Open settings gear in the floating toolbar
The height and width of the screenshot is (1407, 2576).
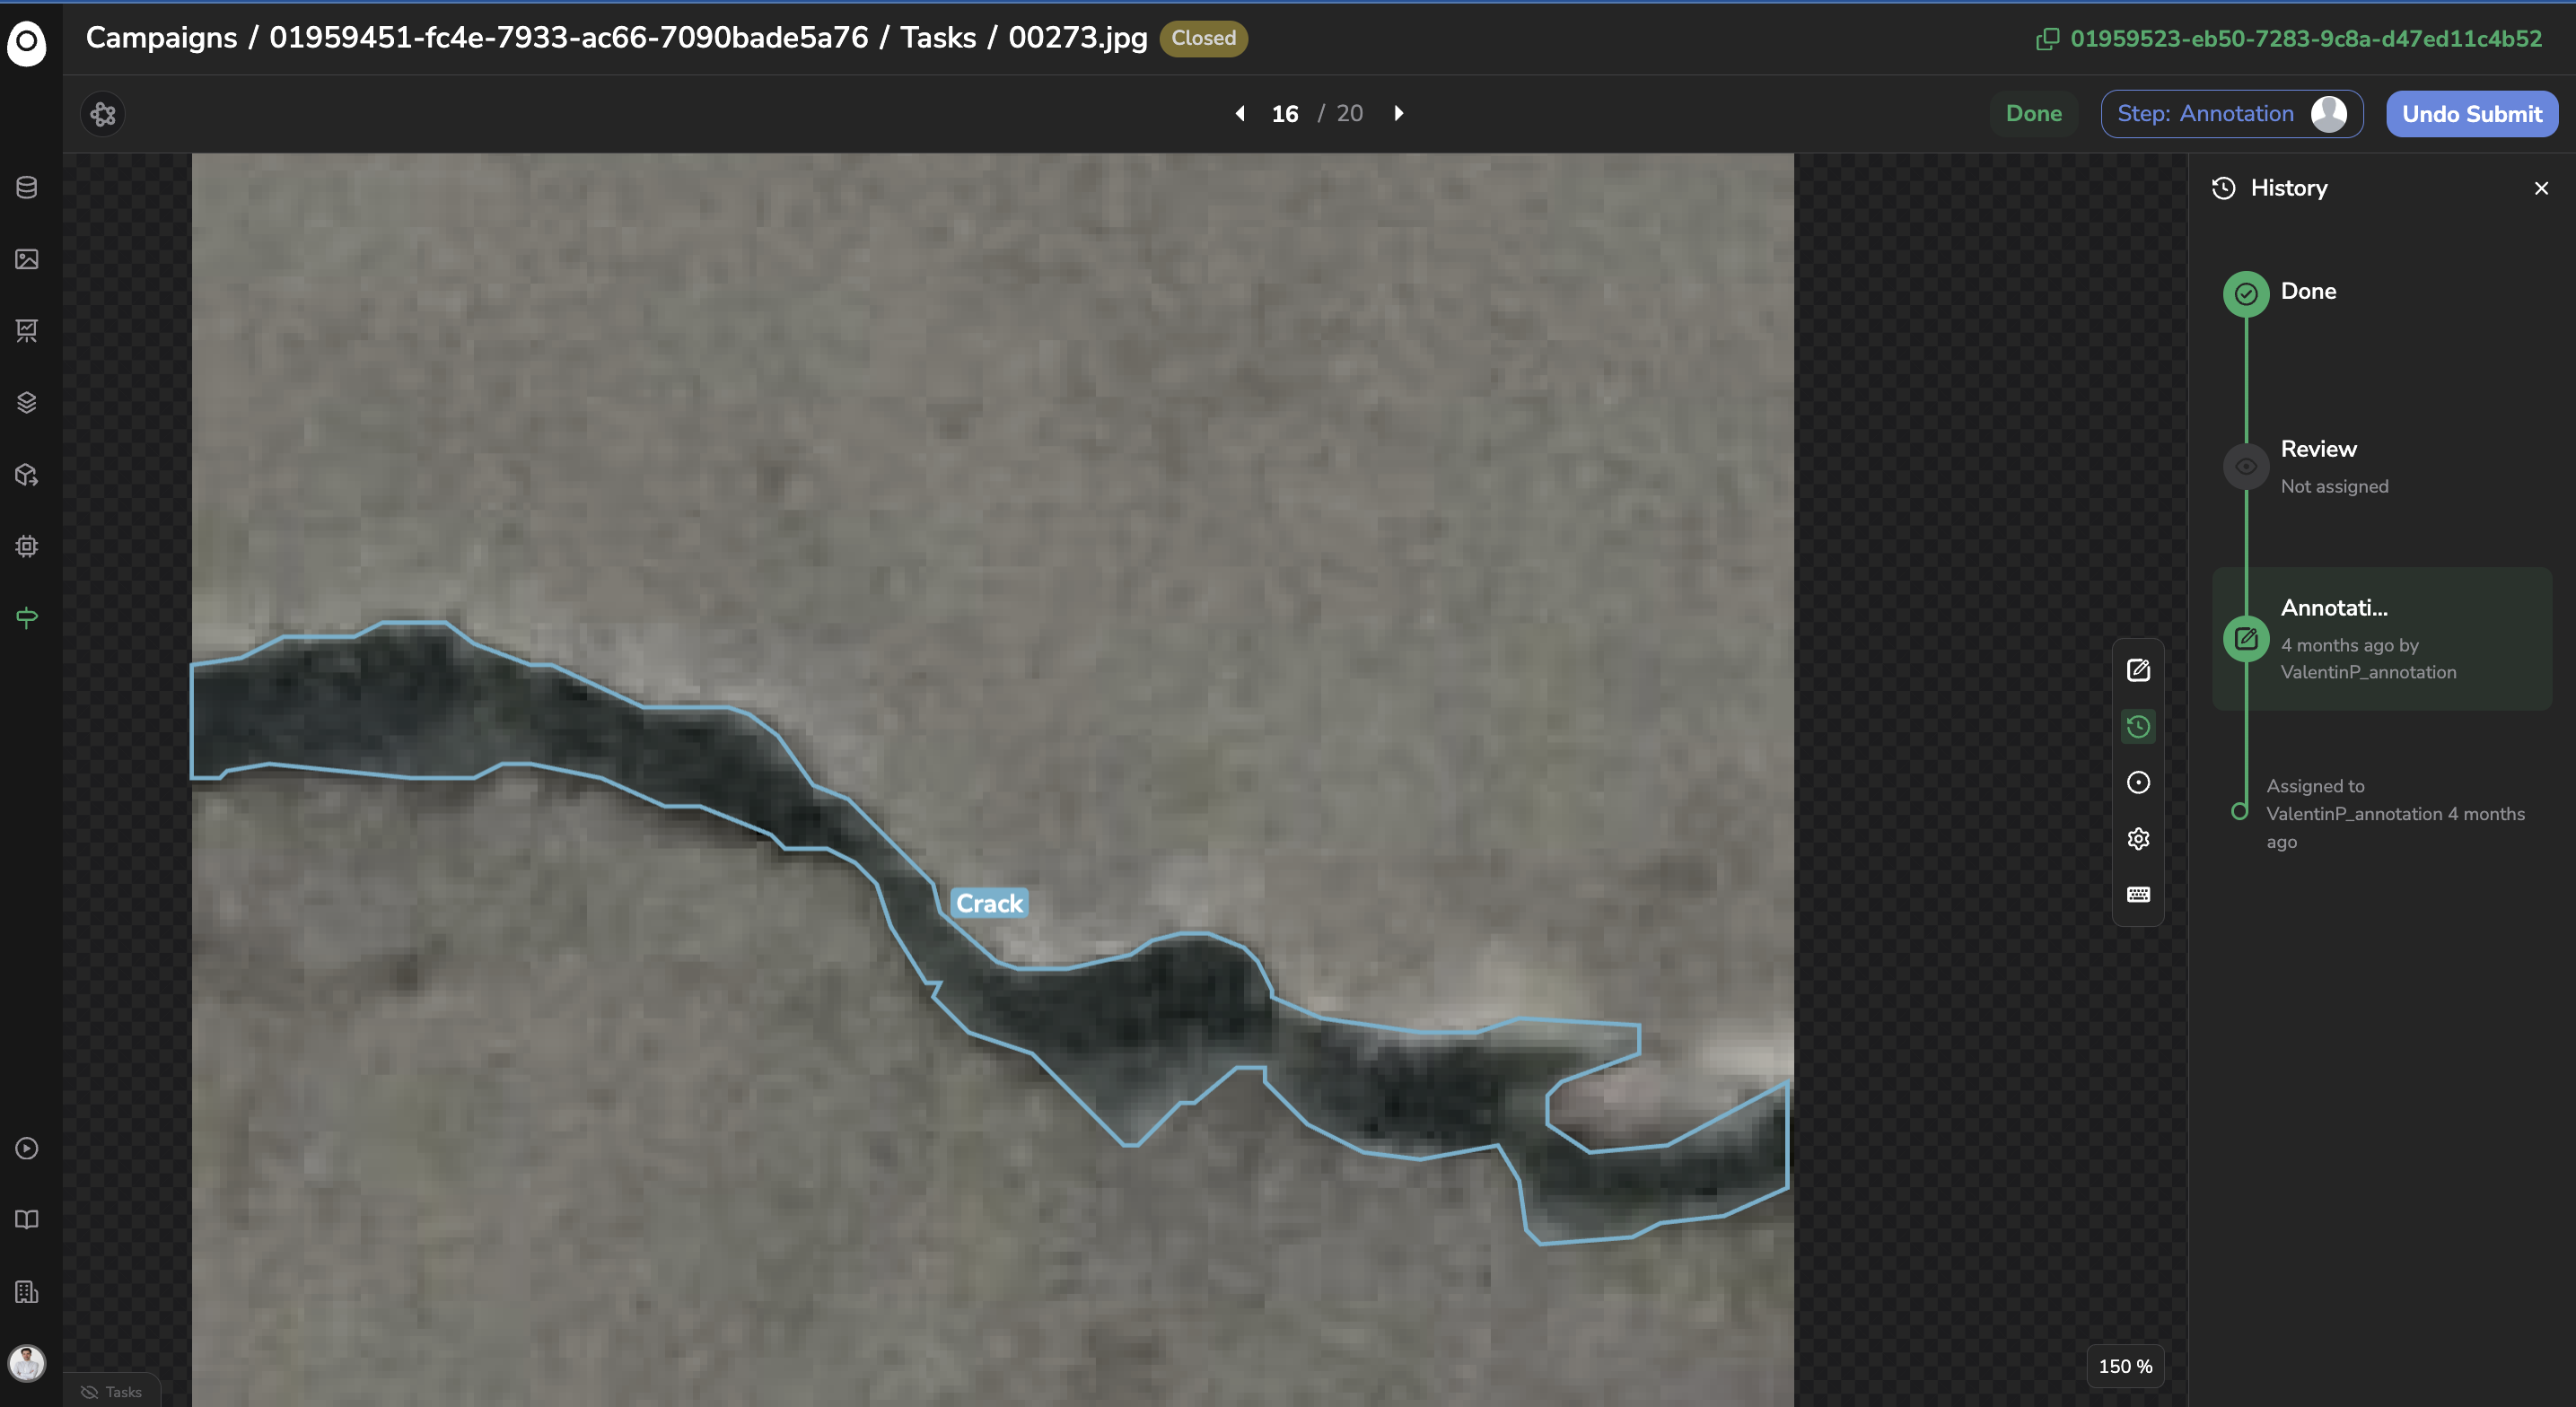pyautogui.click(x=2138, y=838)
